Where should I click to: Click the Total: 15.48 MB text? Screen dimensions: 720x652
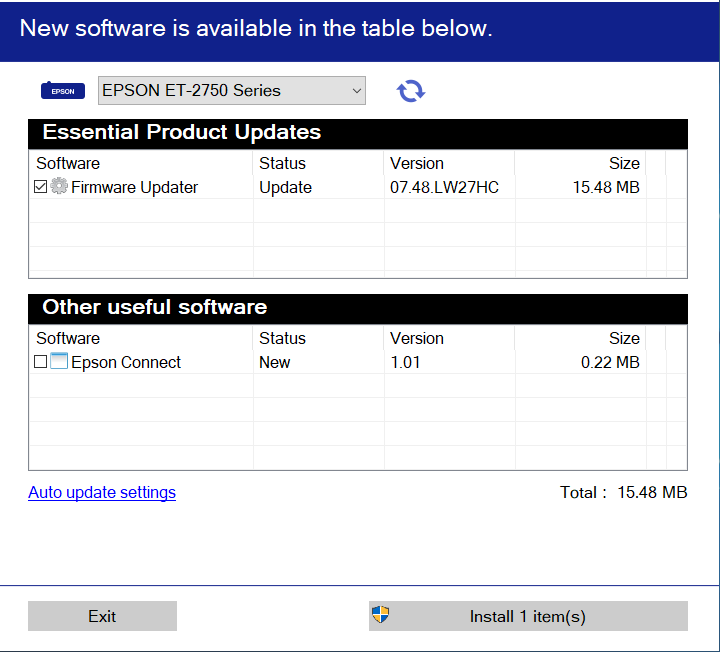624,492
